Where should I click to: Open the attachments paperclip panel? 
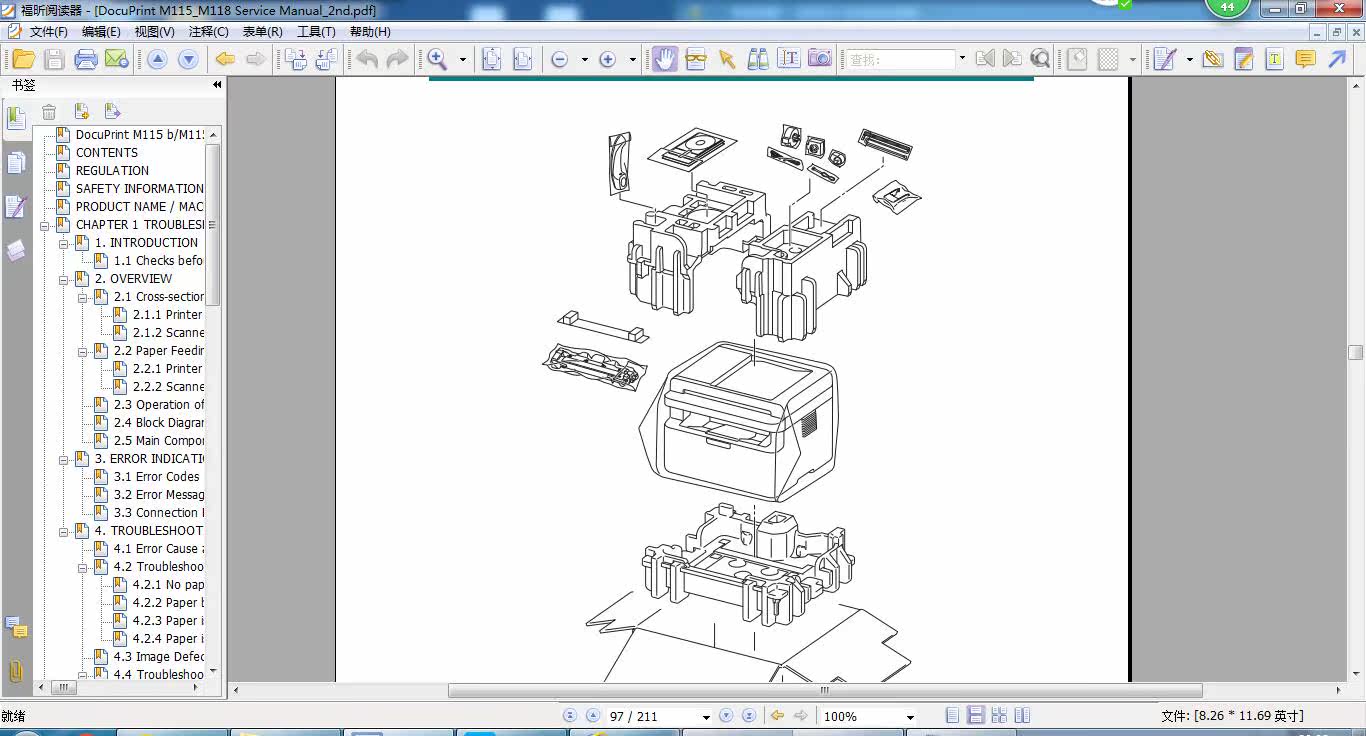pyautogui.click(x=16, y=671)
